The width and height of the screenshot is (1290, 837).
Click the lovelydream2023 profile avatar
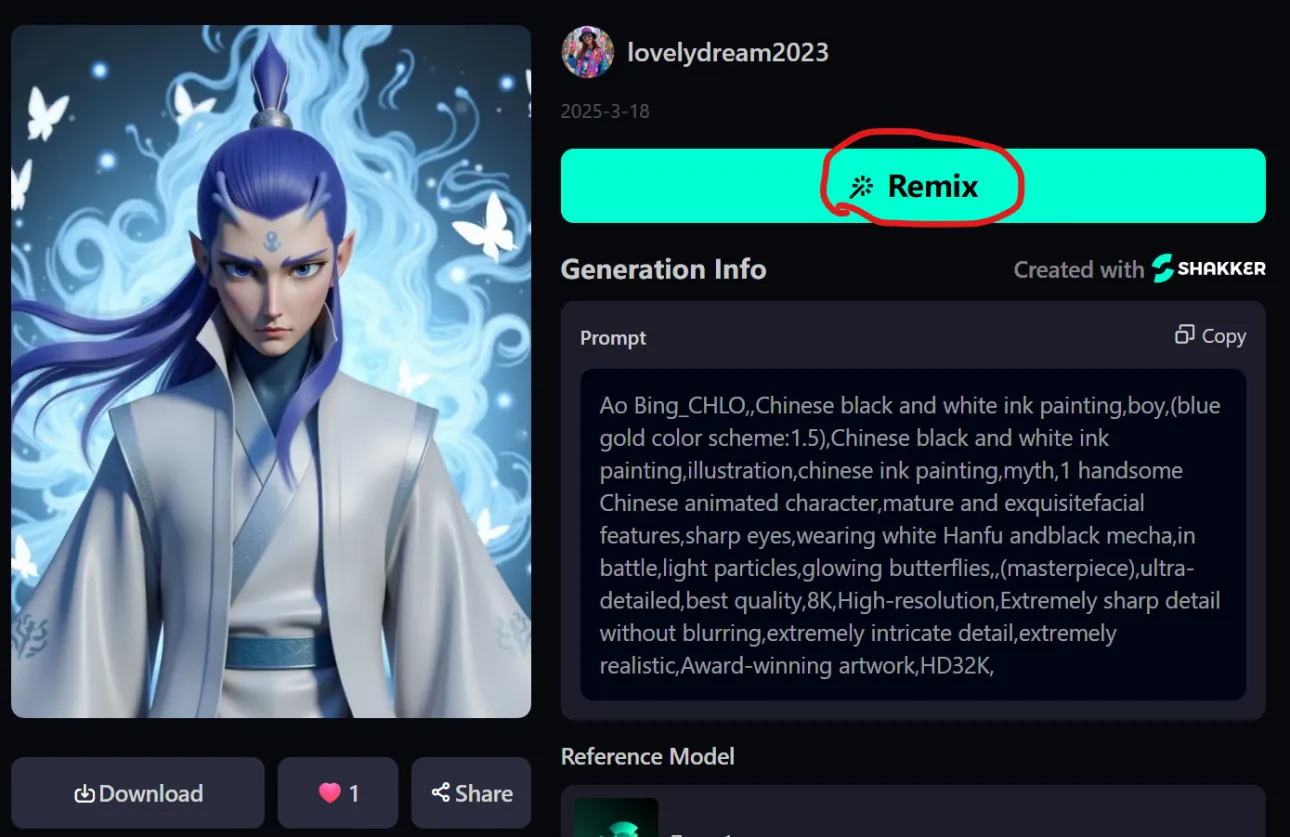[587, 52]
